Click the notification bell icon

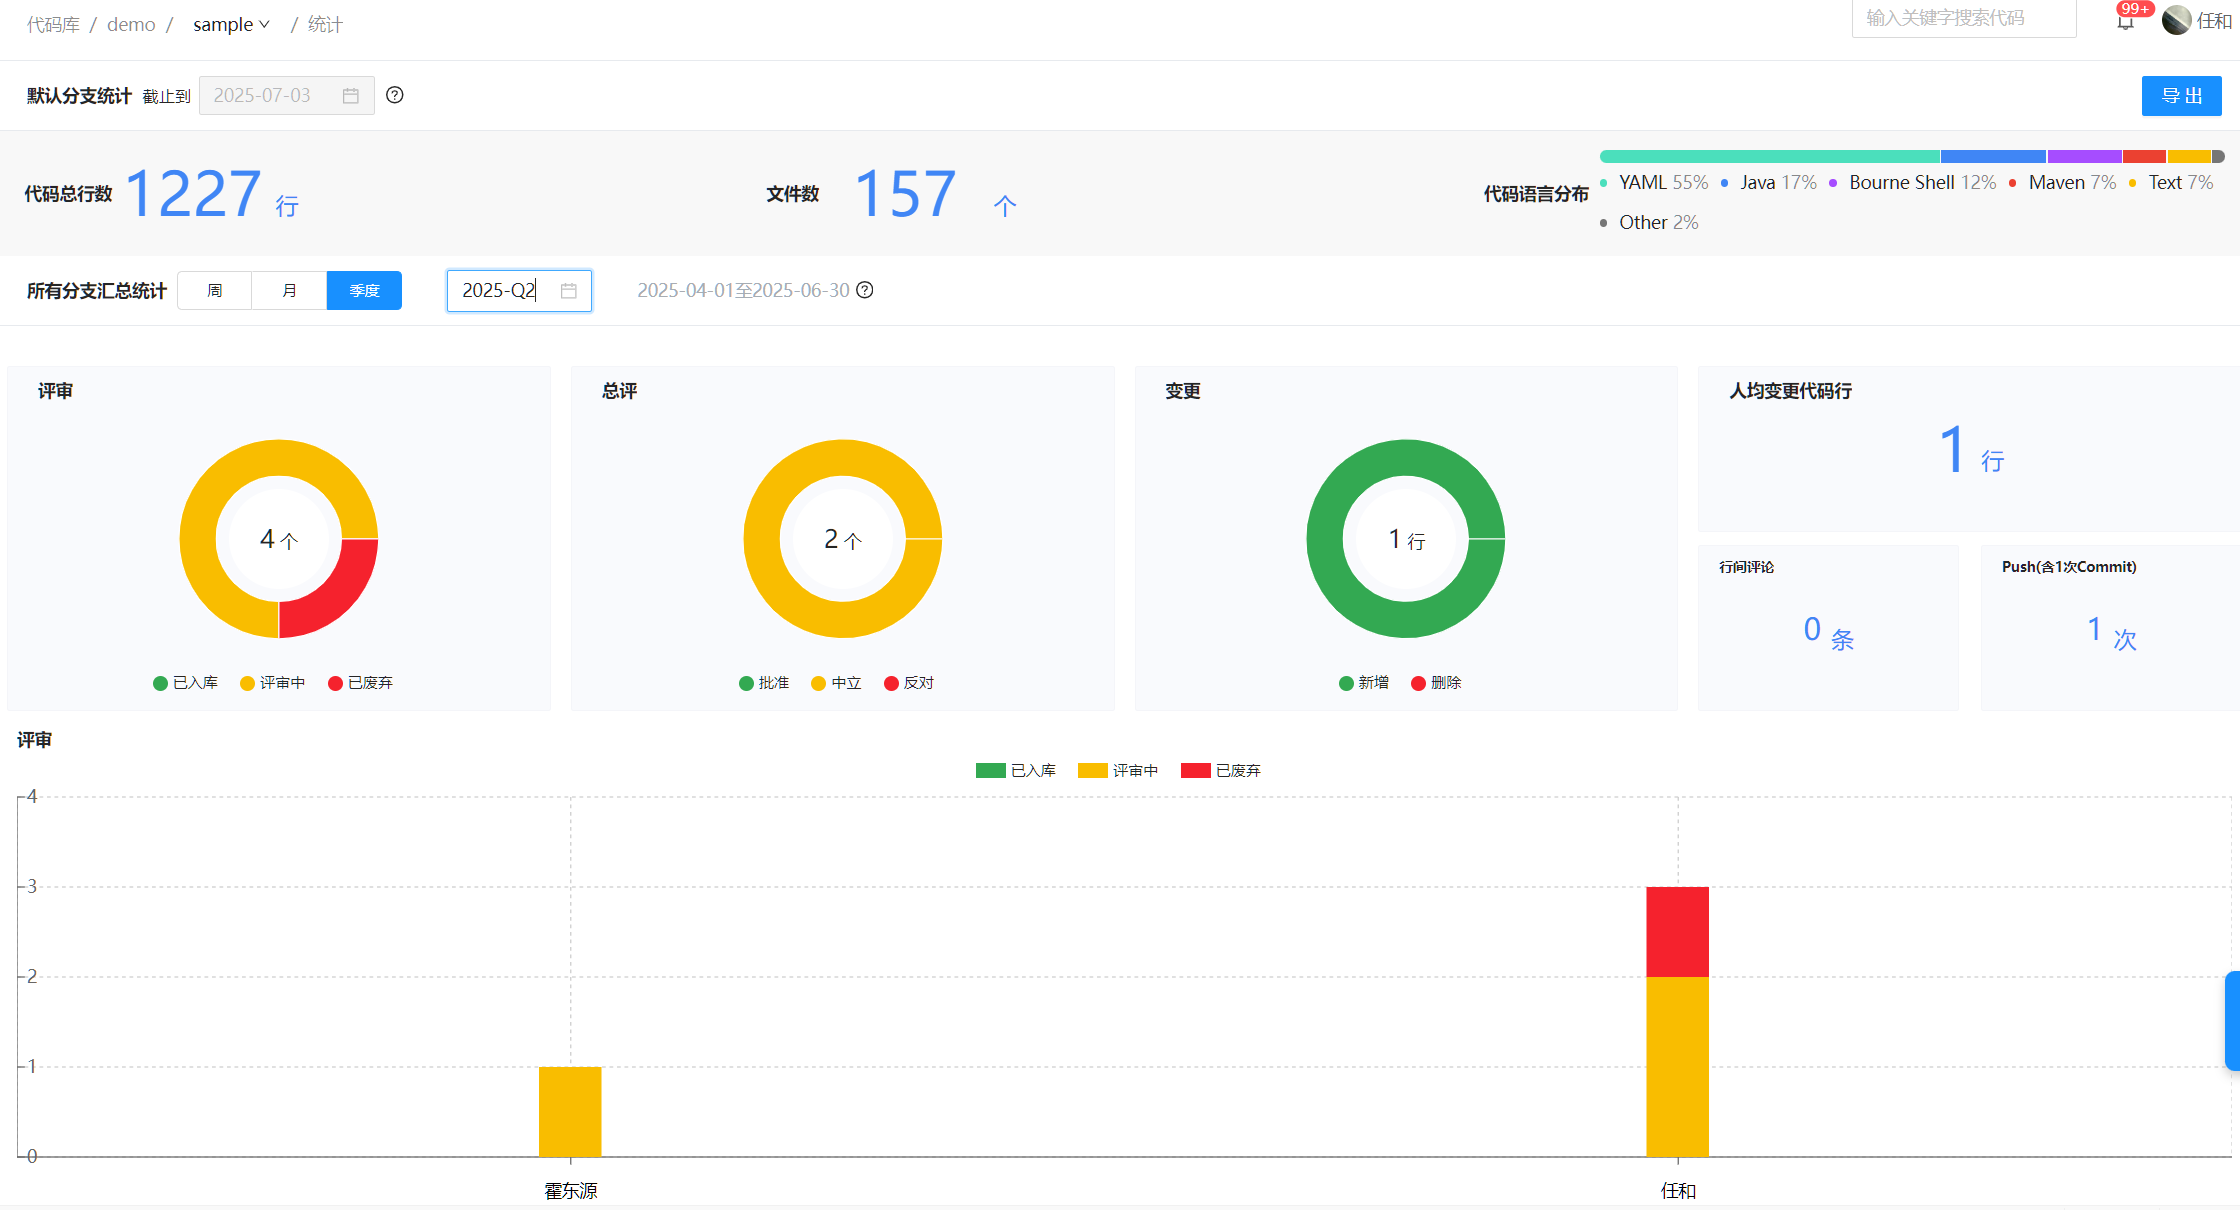[x=2125, y=21]
